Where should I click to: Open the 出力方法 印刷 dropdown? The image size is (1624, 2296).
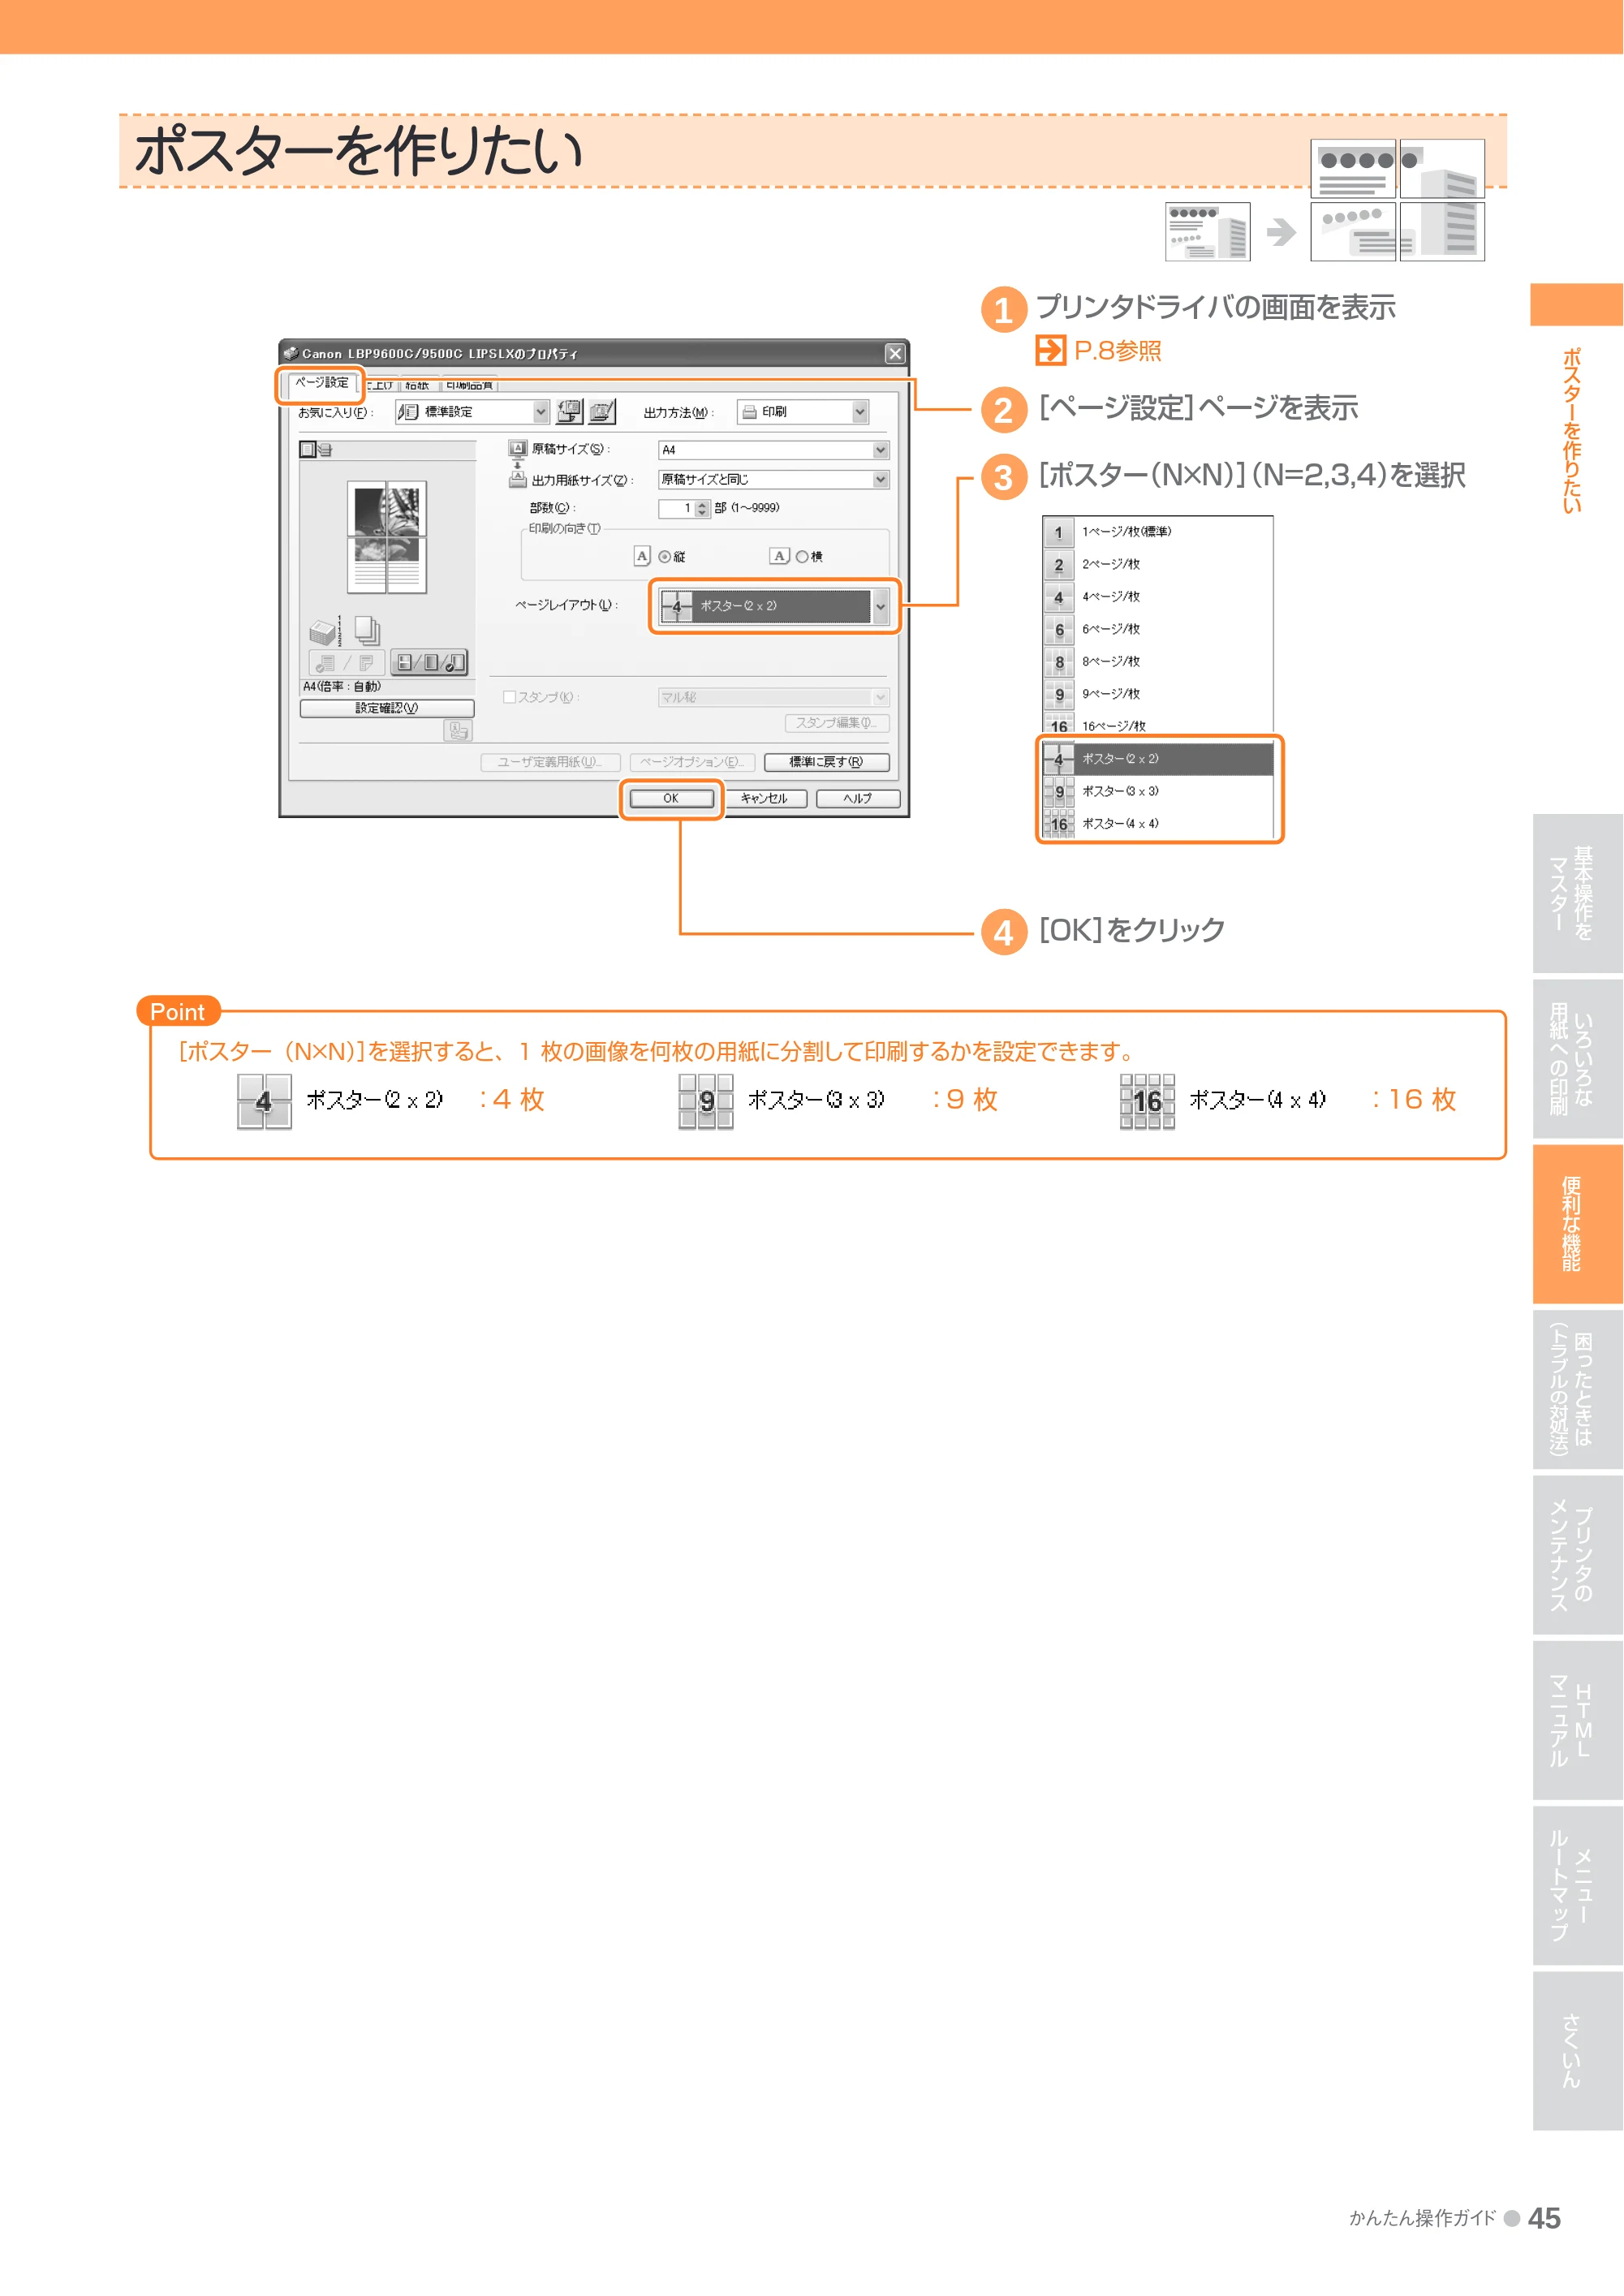[x=803, y=412]
